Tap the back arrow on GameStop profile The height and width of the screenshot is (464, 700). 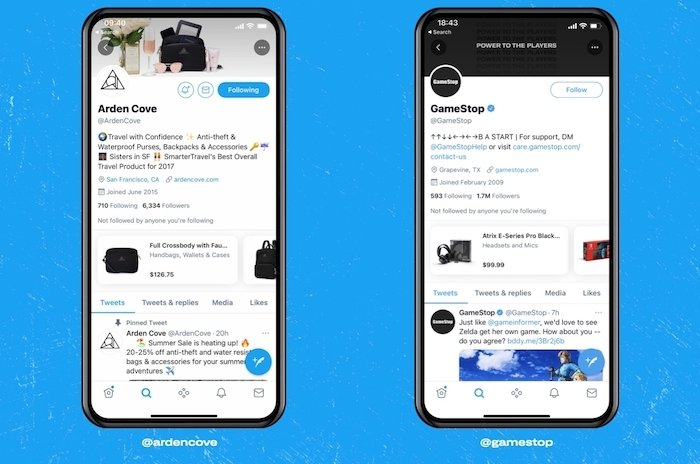pos(438,47)
